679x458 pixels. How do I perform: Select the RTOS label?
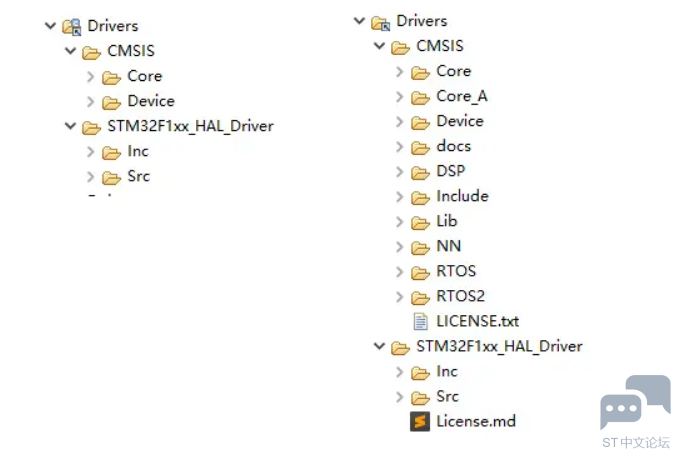[x=456, y=271]
